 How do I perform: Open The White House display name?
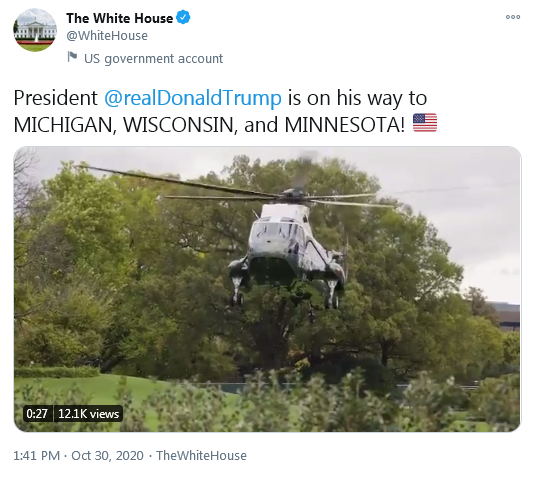[119, 18]
